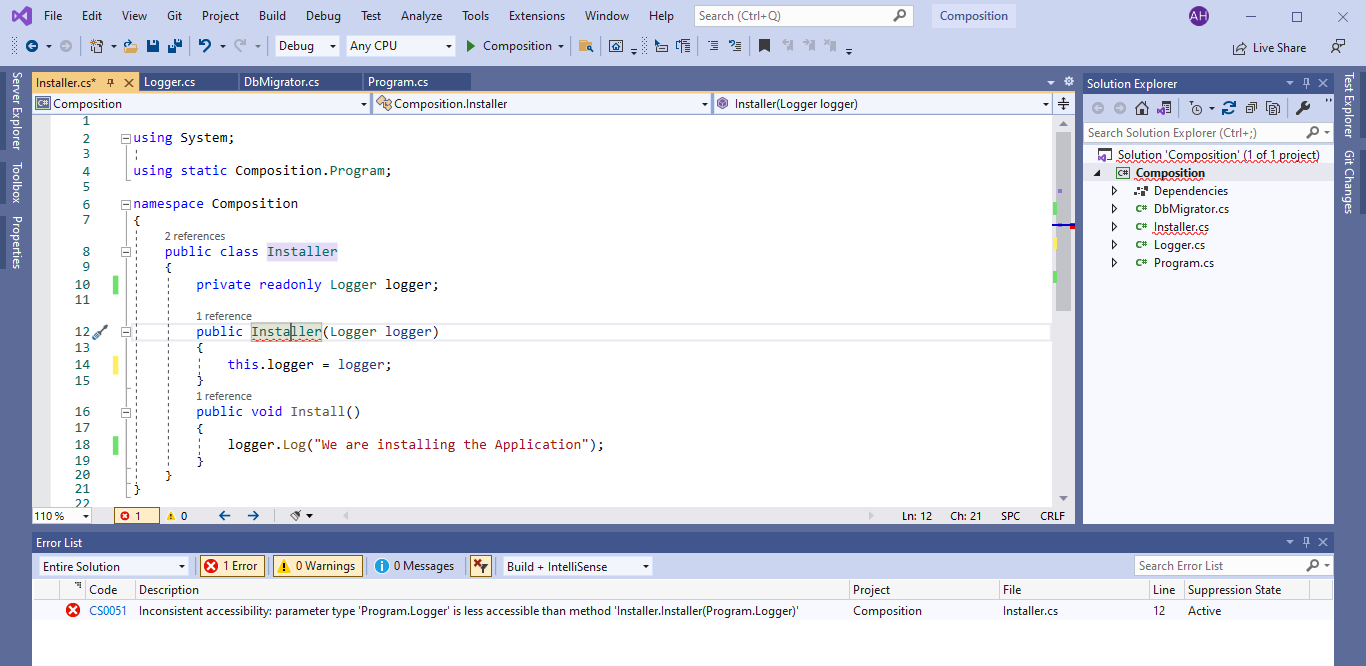
Task: Select Installer.cs in Solution Explorer
Action: click(x=1181, y=227)
